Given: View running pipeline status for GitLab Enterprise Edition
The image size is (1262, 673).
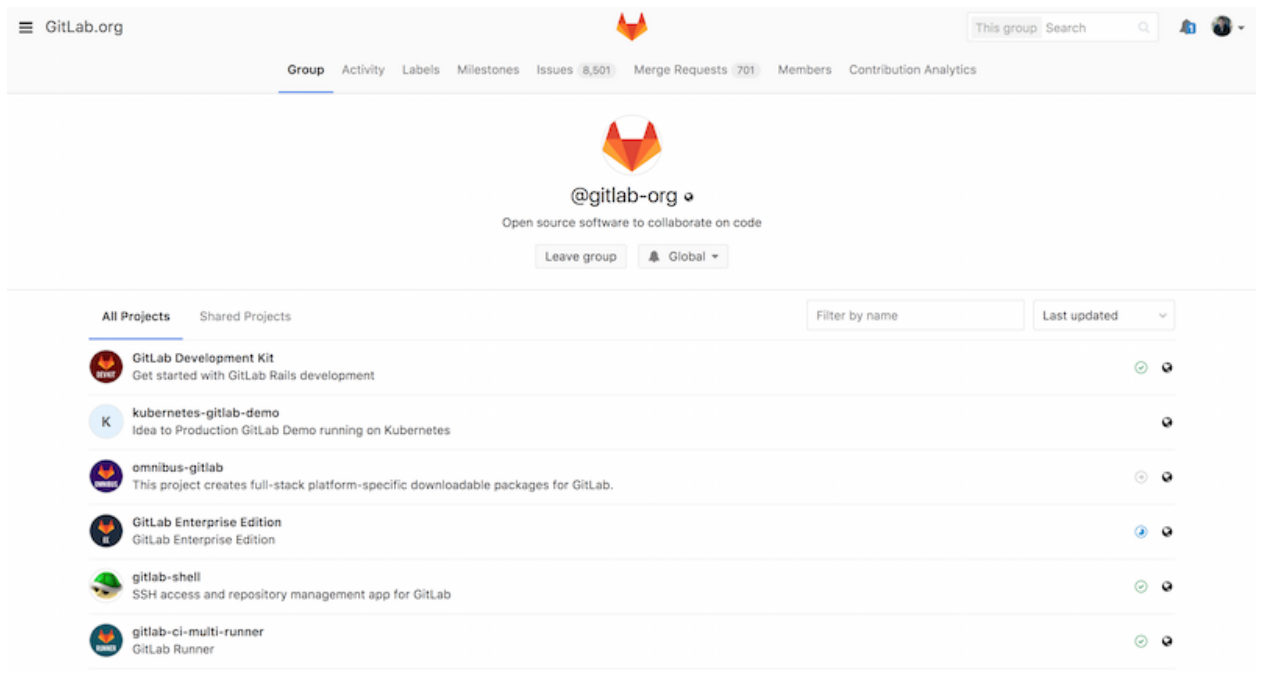Looking at the screenshot, I should point(1141,532).
